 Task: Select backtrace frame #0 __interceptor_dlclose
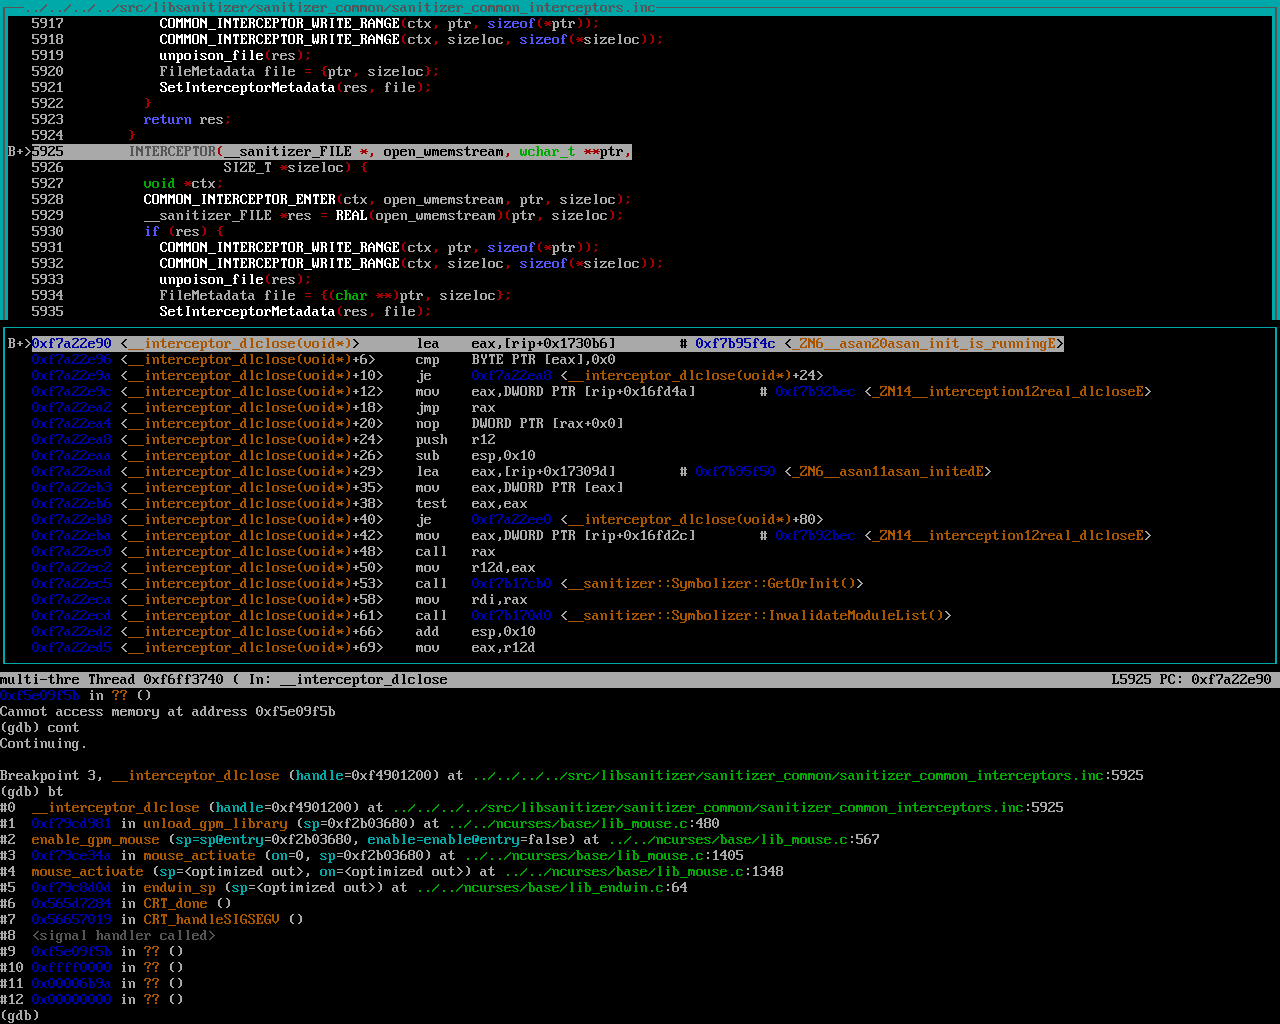pos(115,808)
